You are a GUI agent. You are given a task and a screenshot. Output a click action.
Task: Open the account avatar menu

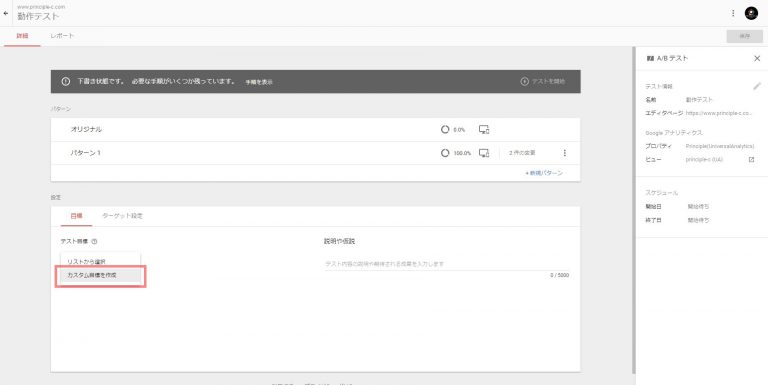pyautogui.click(x=751, y=13)
